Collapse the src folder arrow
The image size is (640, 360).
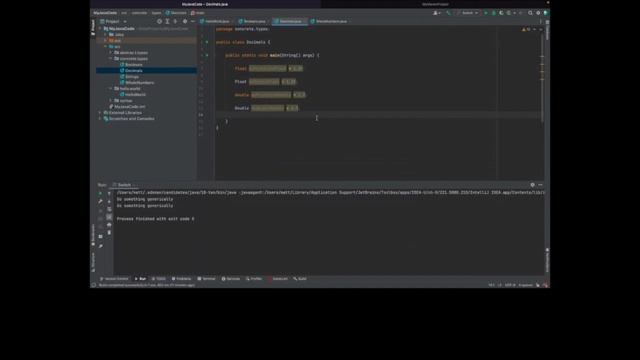[x=106, y=47]
